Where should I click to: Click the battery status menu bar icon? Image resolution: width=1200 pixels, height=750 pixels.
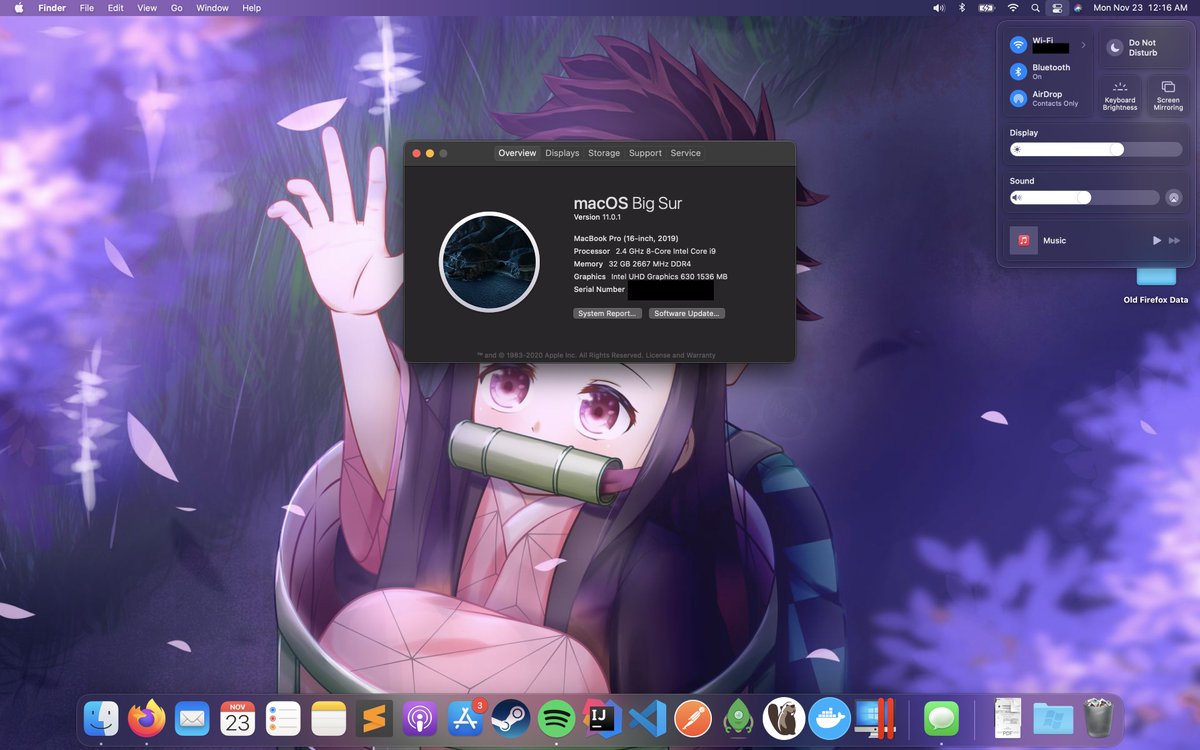987,8
